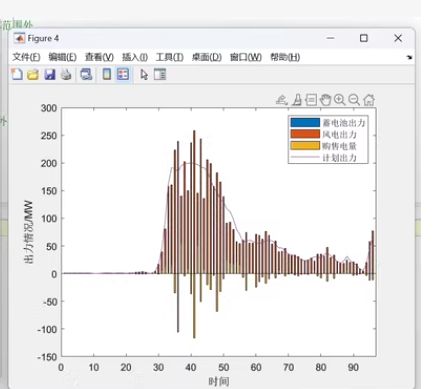The height and width of the screenshot is (389, 434).
Task: Open the 工具(T) menu
Action: point(170,57)
